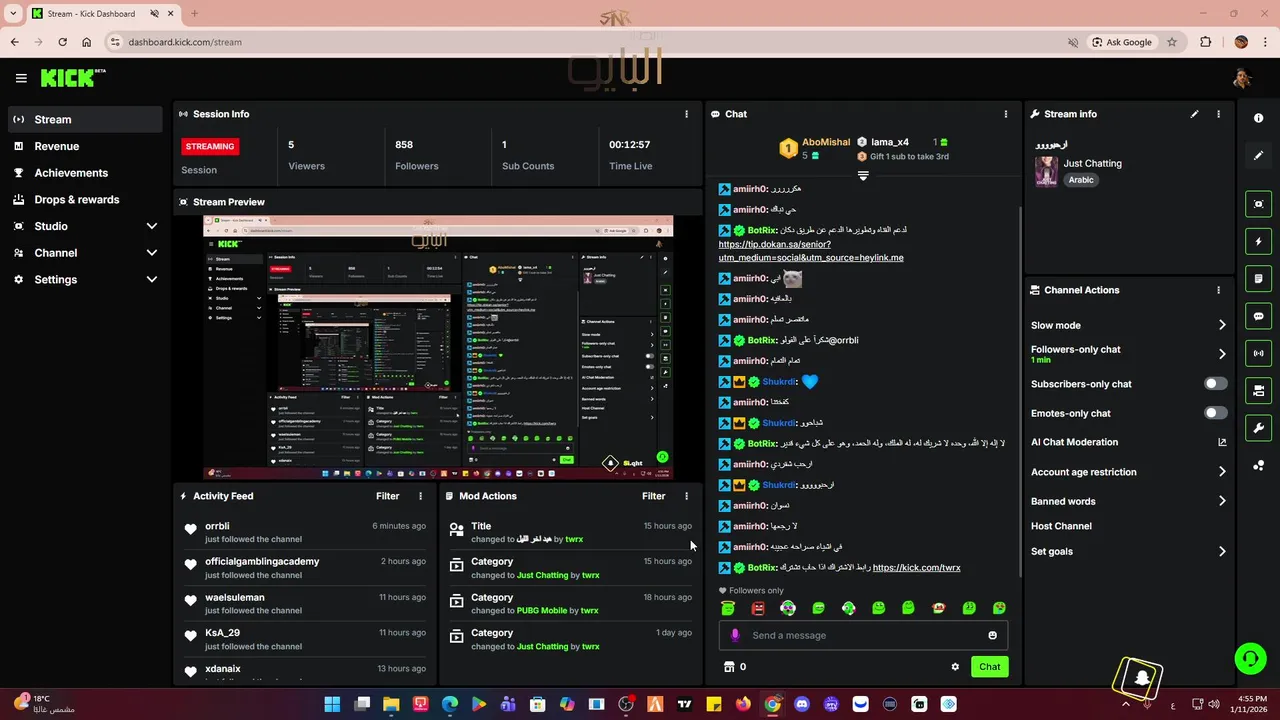Open Discord from the taskbar
Screen dimensions: 1280x720
801,704
